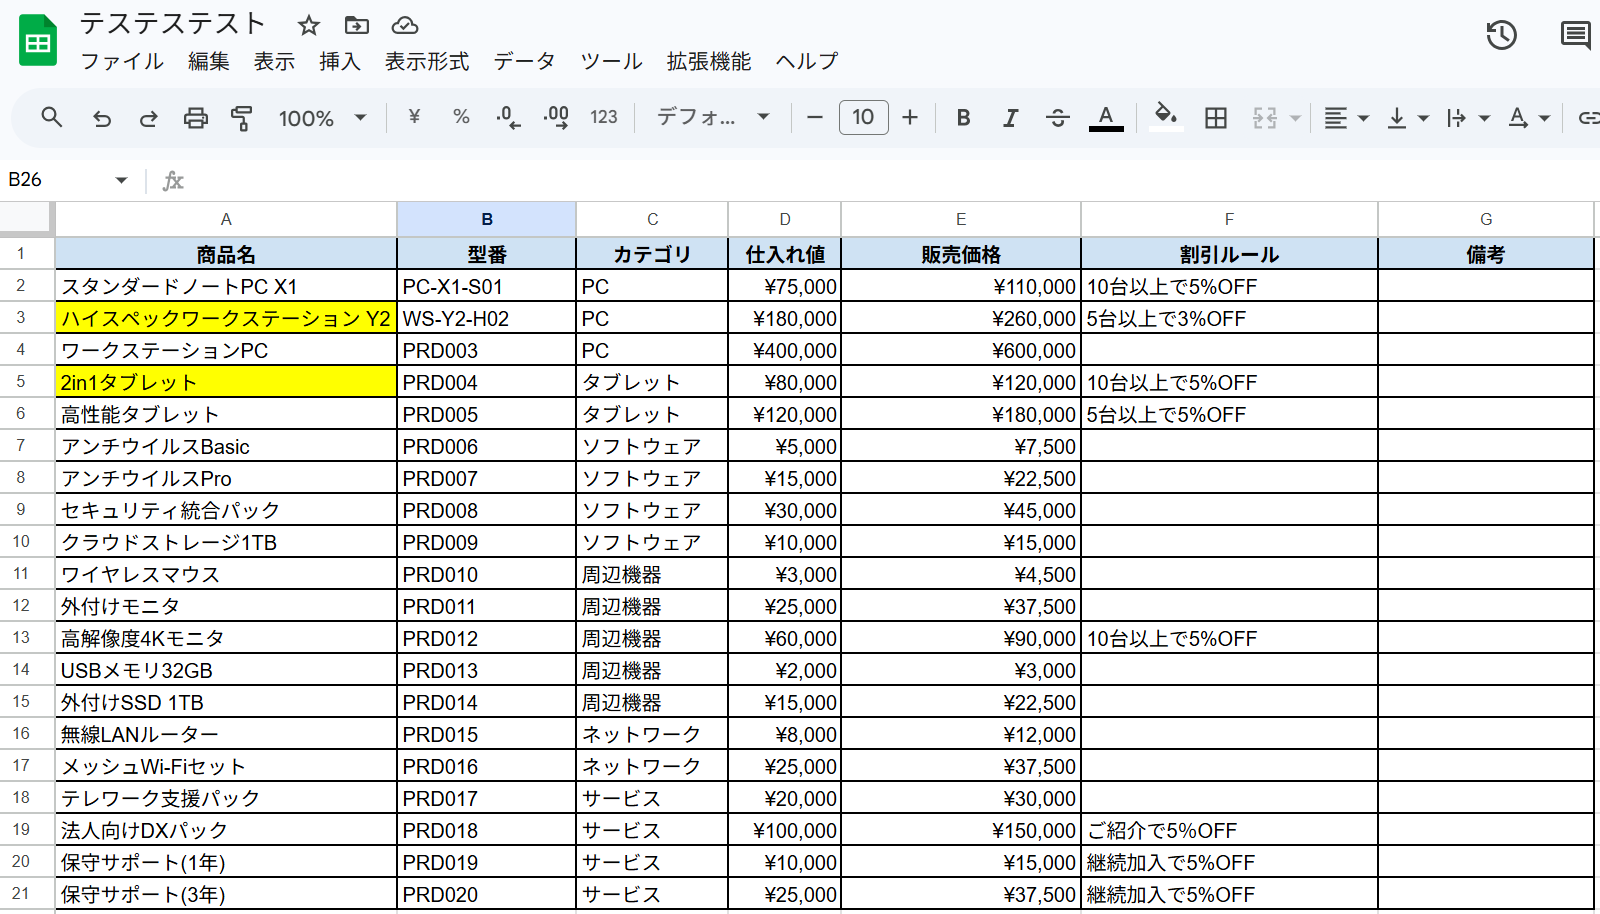Screen dimensions: 1600x914
Task: Select the yellow cell 2in1タブレット
Action: click(226, 382)
